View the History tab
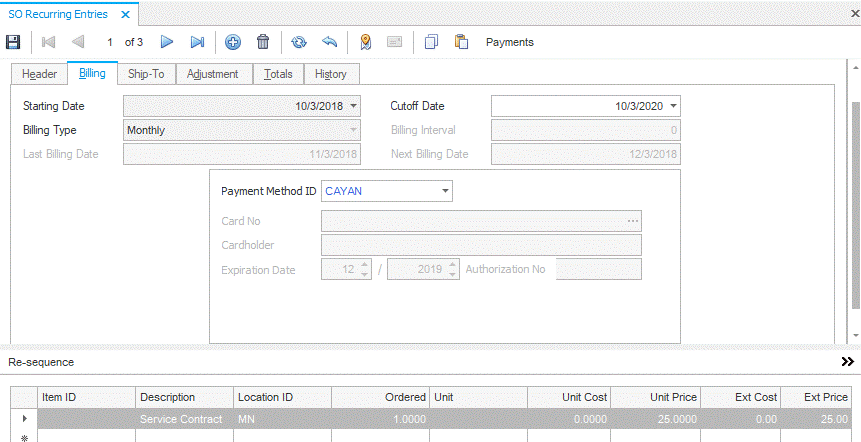861x442 pixels. click(x=331, y=74)
